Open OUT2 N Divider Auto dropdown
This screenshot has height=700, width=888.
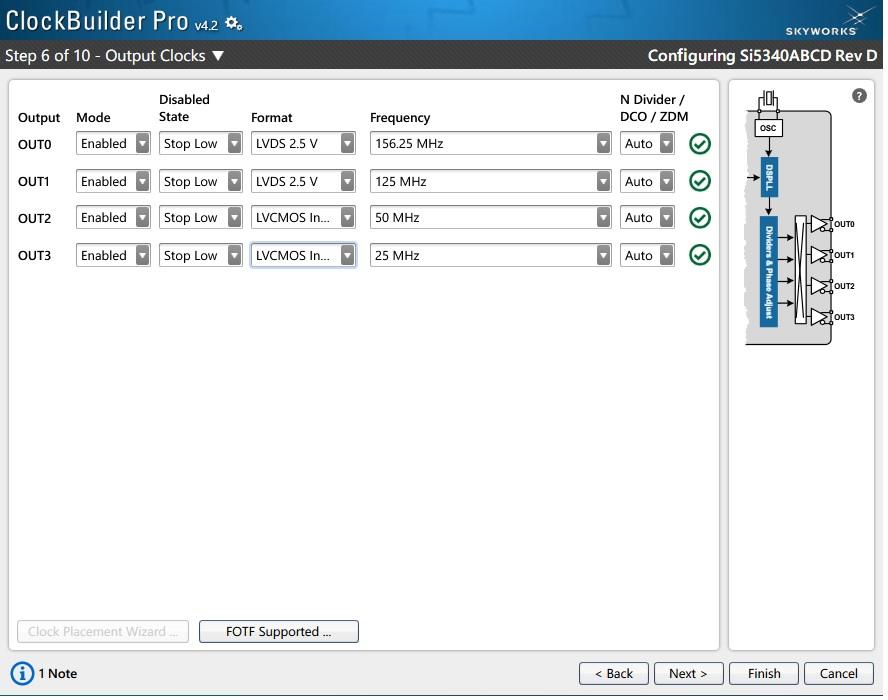[647, 217]
